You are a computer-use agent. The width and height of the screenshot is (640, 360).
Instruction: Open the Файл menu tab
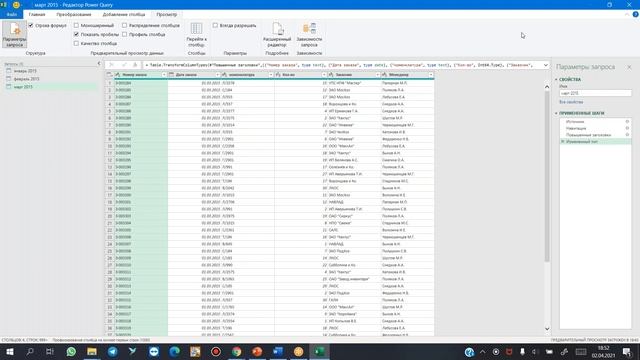pyautogui.click(x=11, y=14)
